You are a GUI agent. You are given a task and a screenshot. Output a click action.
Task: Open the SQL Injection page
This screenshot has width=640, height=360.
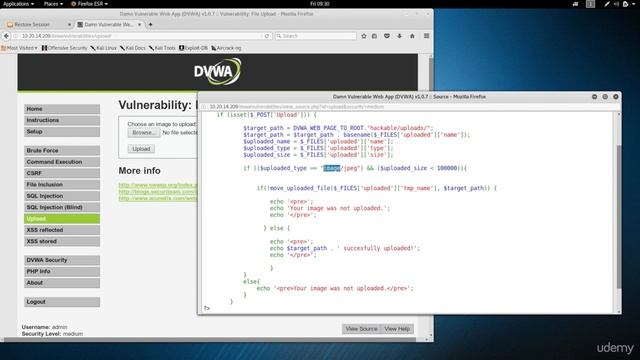pyautogui.click(x=62, y=196)
